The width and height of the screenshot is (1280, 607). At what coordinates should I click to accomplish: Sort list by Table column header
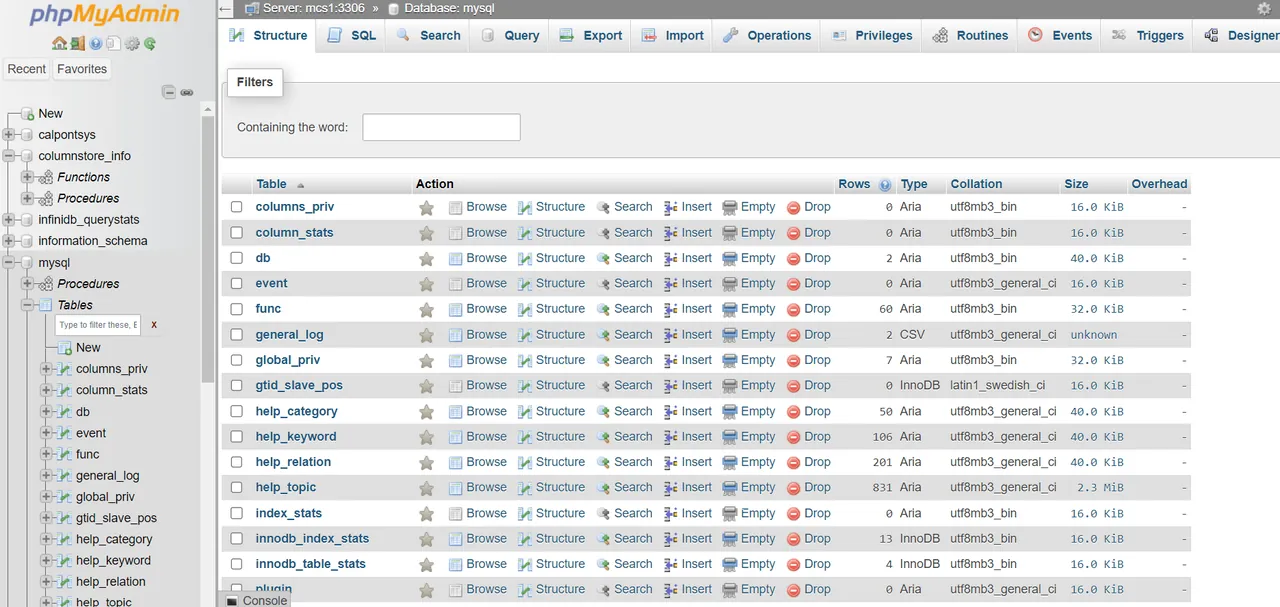pos(271,184)
